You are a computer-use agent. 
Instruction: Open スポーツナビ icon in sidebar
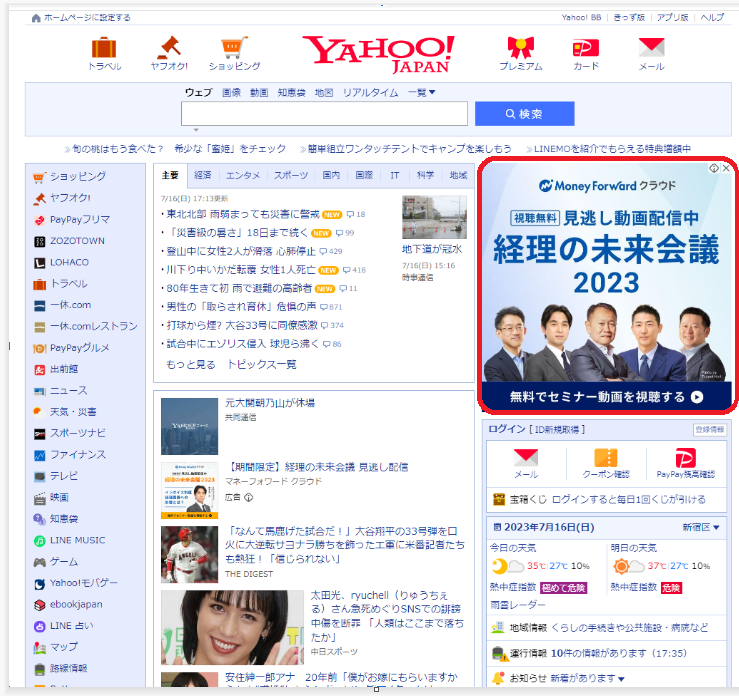tap(40, 434)
